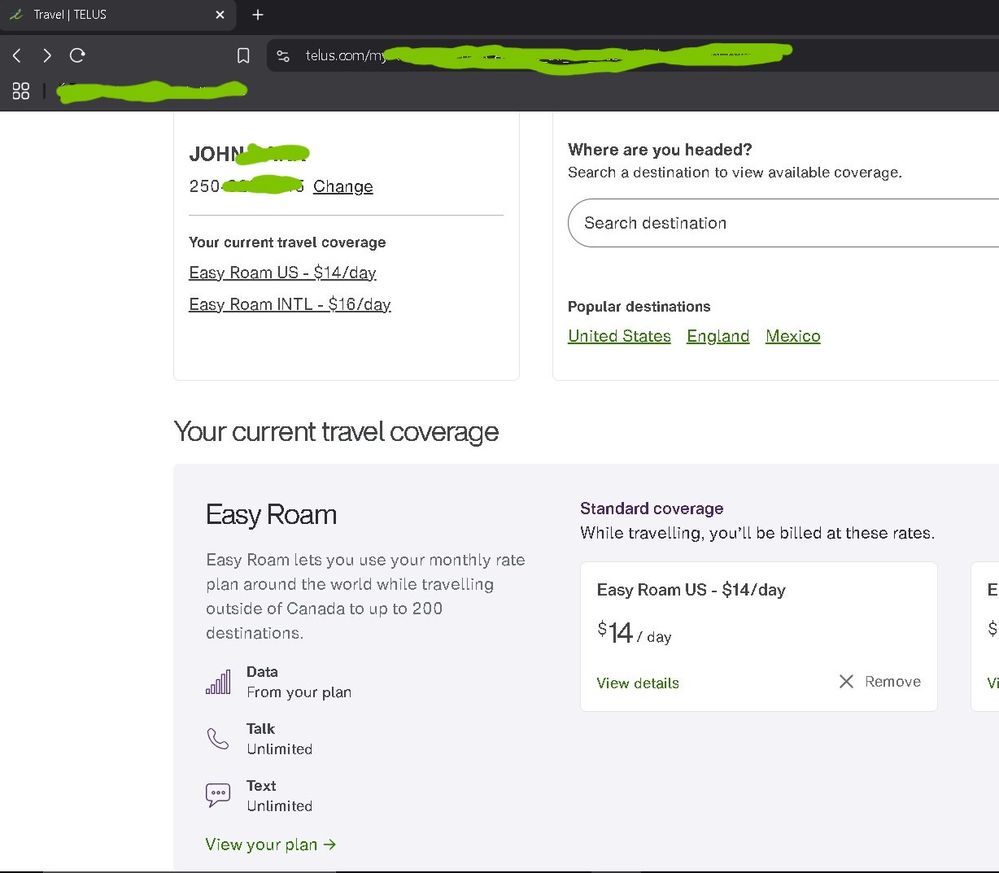
Task: Open Easy Roam US - $14/day link
Action: tap(282, 273)
